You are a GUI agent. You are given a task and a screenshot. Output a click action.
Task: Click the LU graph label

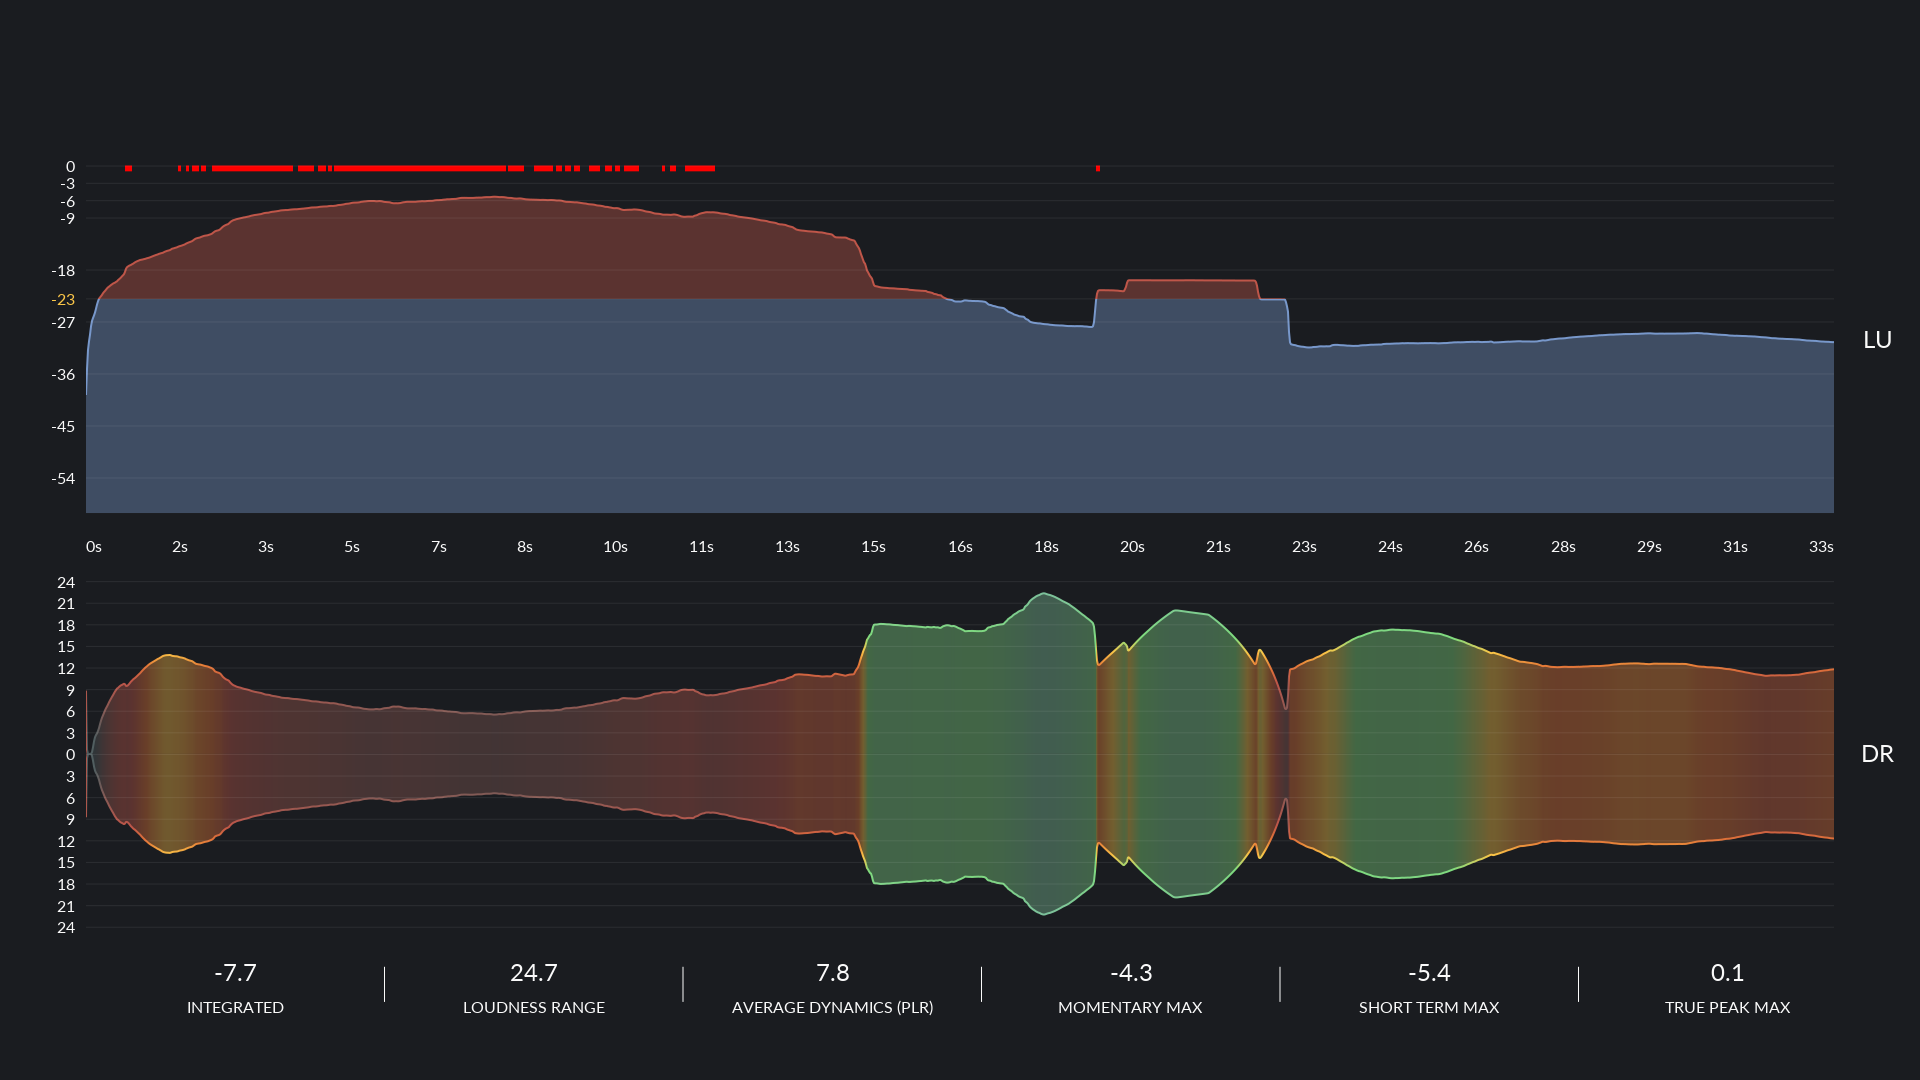(1877, 340)
